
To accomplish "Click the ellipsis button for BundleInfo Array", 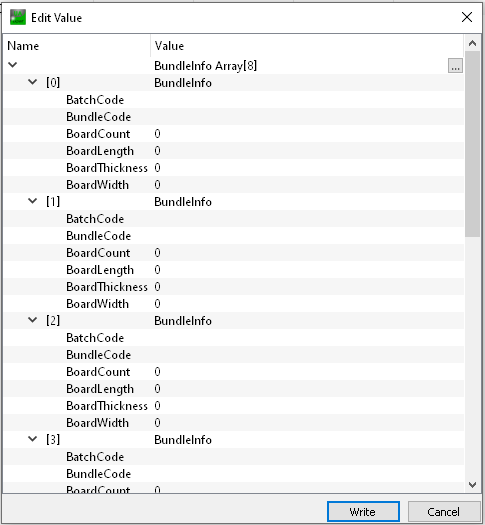I will click(x=455, y=66).
